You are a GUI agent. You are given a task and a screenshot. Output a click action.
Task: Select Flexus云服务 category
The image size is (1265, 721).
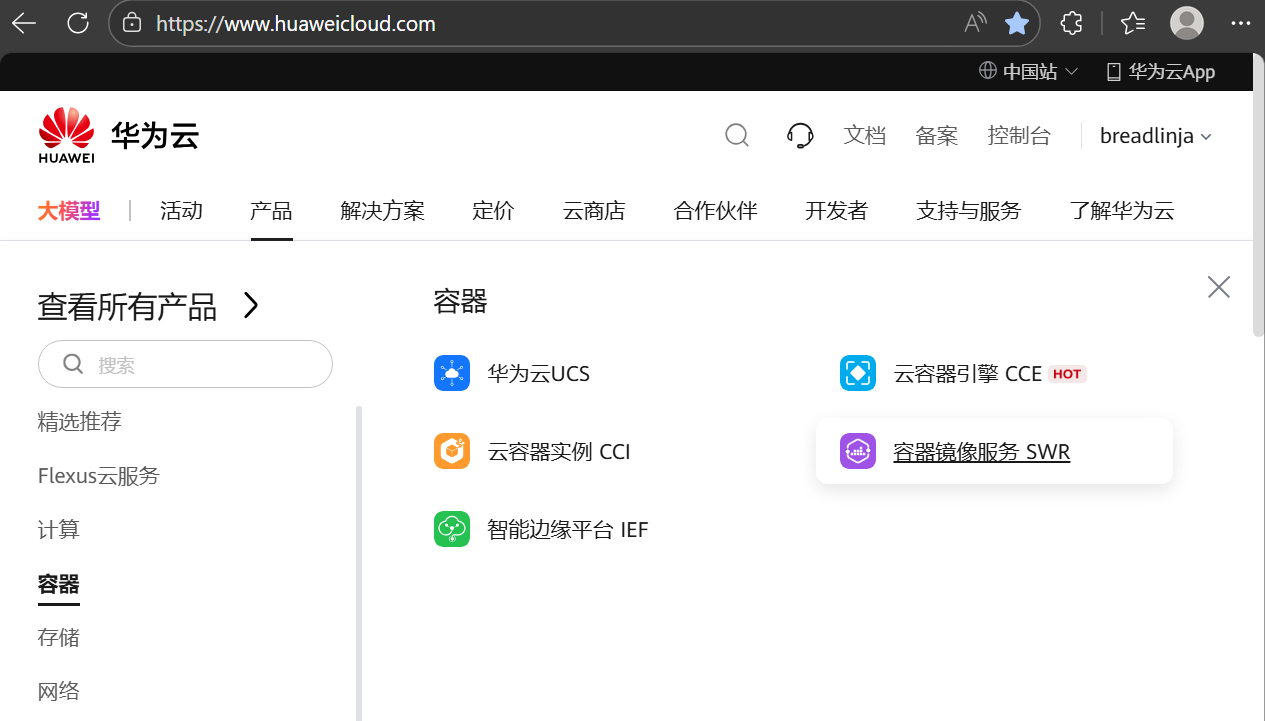coord(99,476)
